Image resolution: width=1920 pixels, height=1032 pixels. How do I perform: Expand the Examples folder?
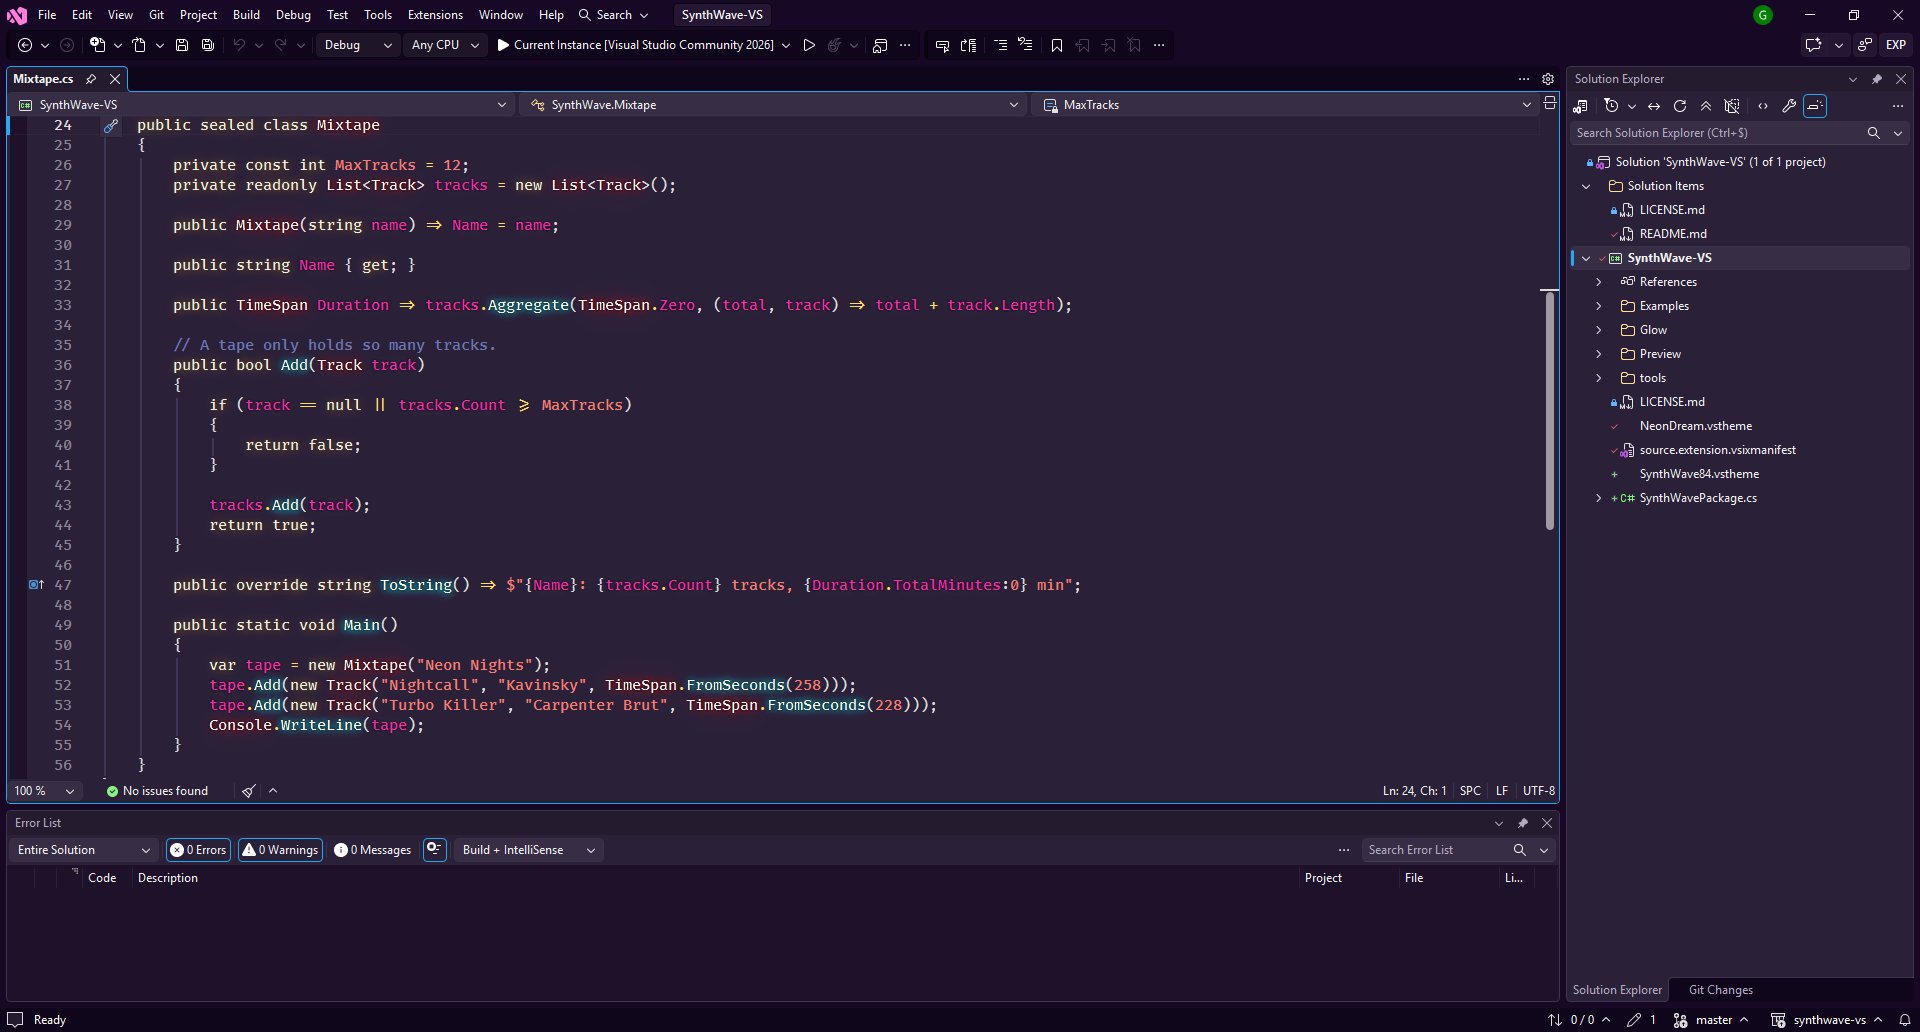[1599, 306]
